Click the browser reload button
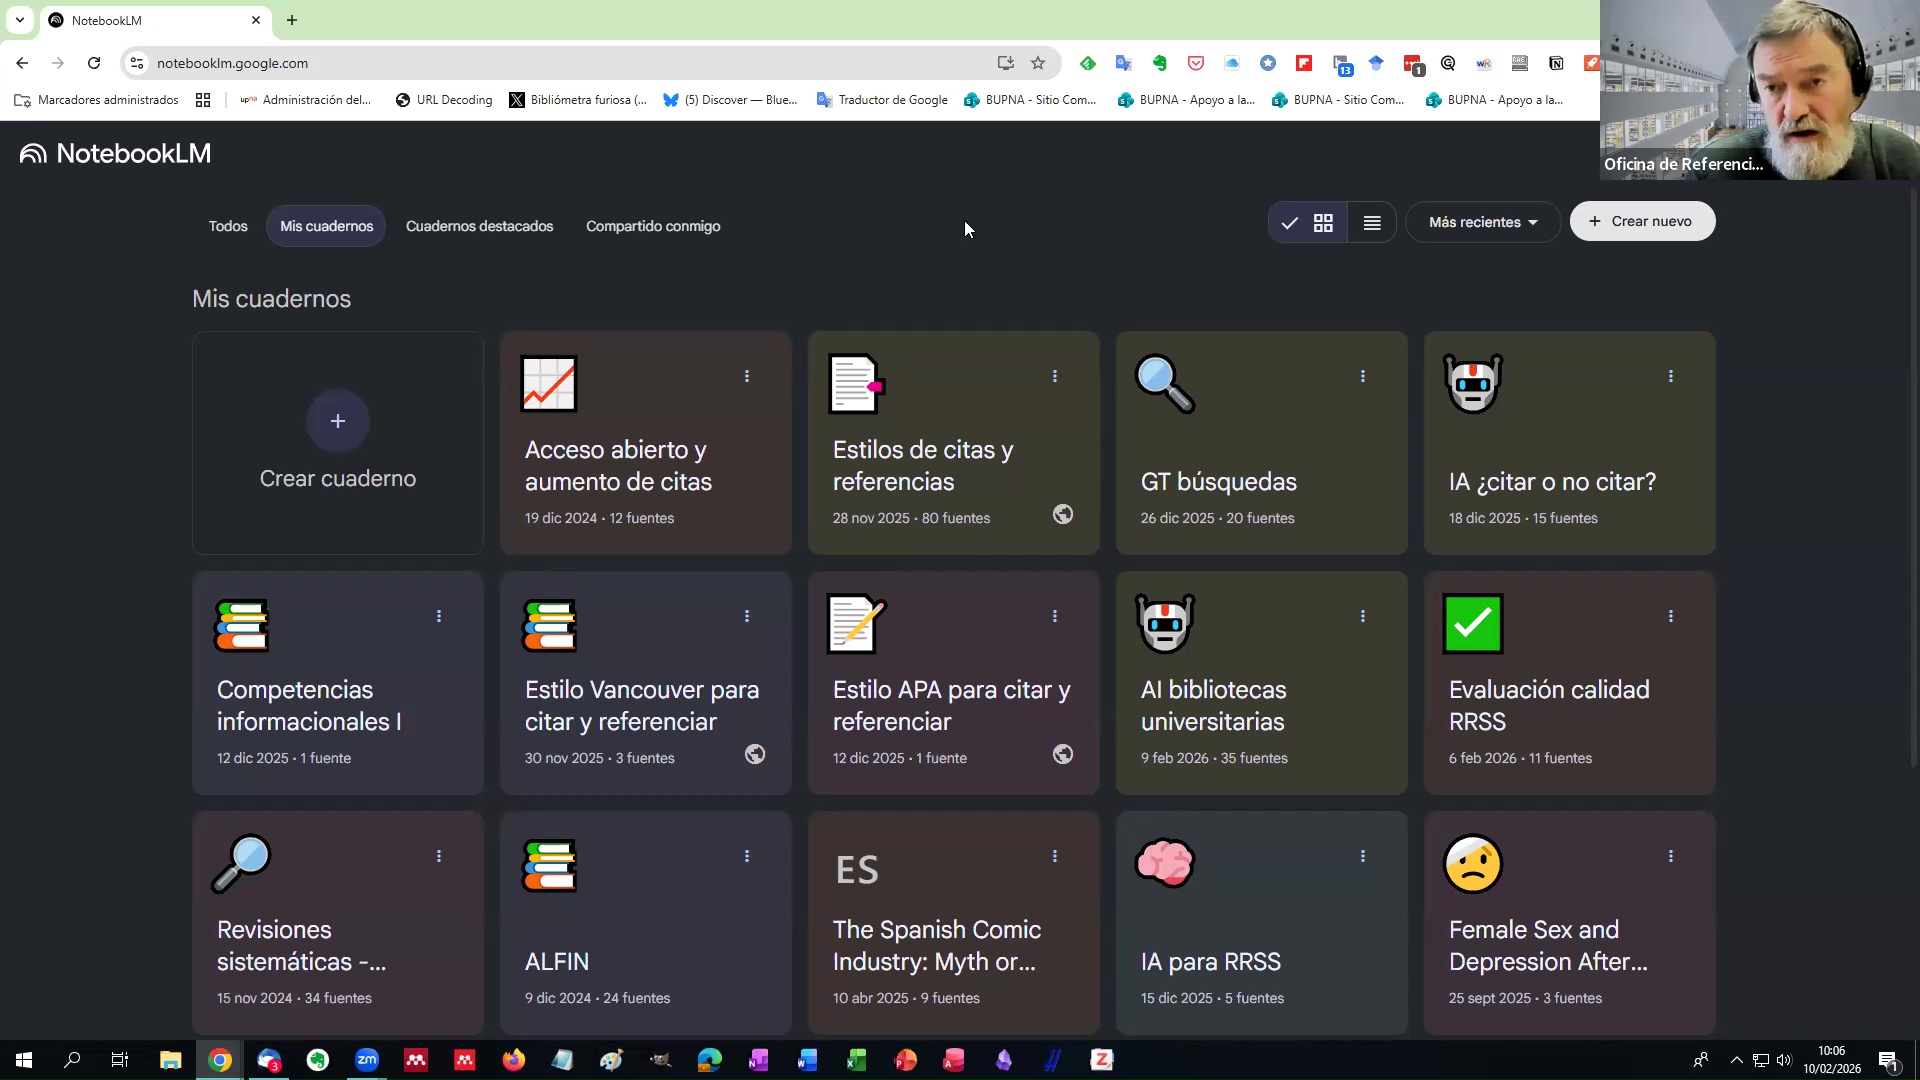The width and height of the screenshot is (1920, 1080). tap(94, 63)
